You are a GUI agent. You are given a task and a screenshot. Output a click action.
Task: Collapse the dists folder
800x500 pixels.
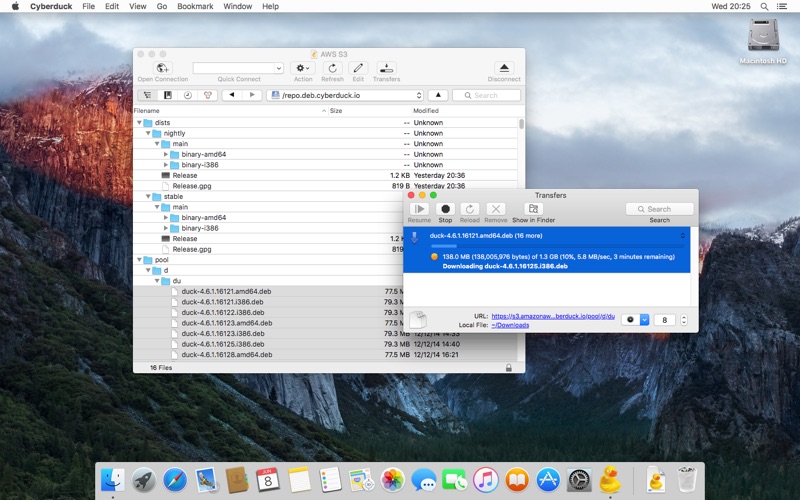click(139, 123)
